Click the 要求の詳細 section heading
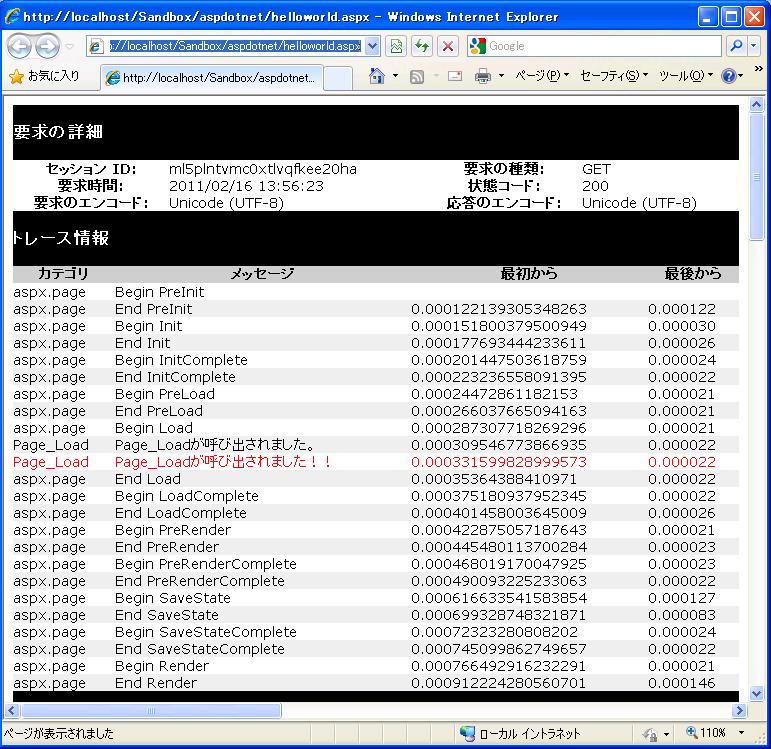The width and height of the screenshot is (771, 749). point(58,132)
